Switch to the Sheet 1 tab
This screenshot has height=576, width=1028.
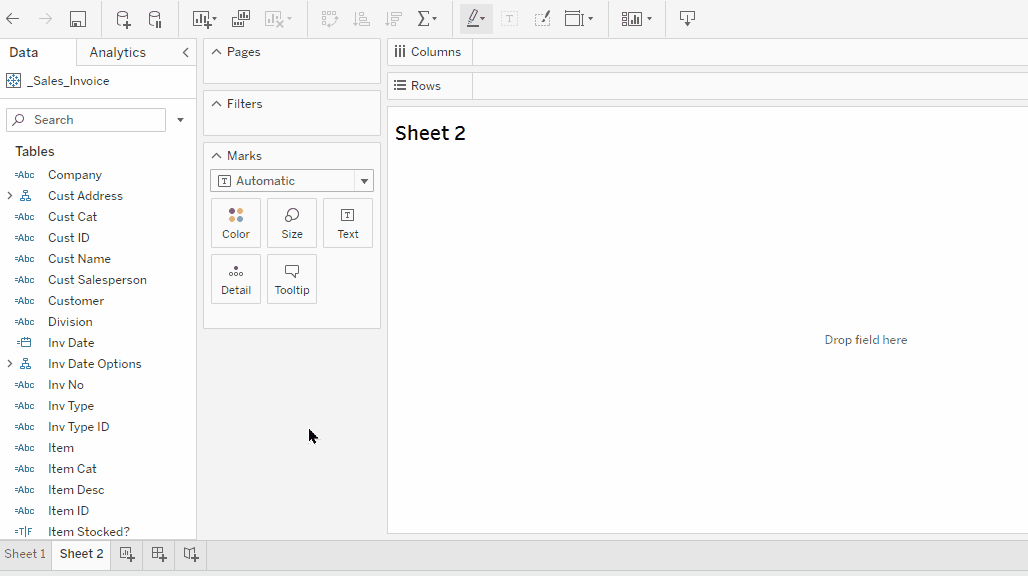[x=25, y=554]
